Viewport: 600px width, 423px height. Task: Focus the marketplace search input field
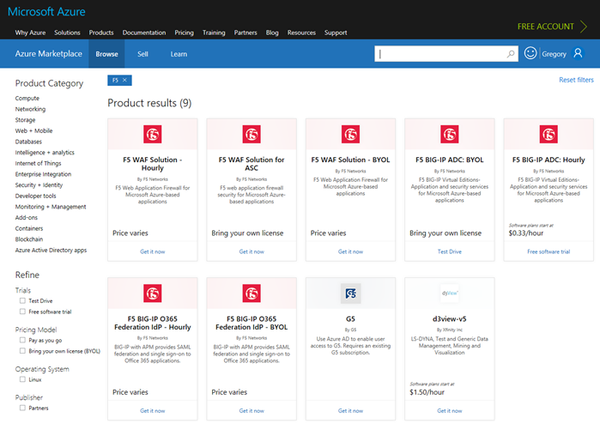tap(440, 54)
